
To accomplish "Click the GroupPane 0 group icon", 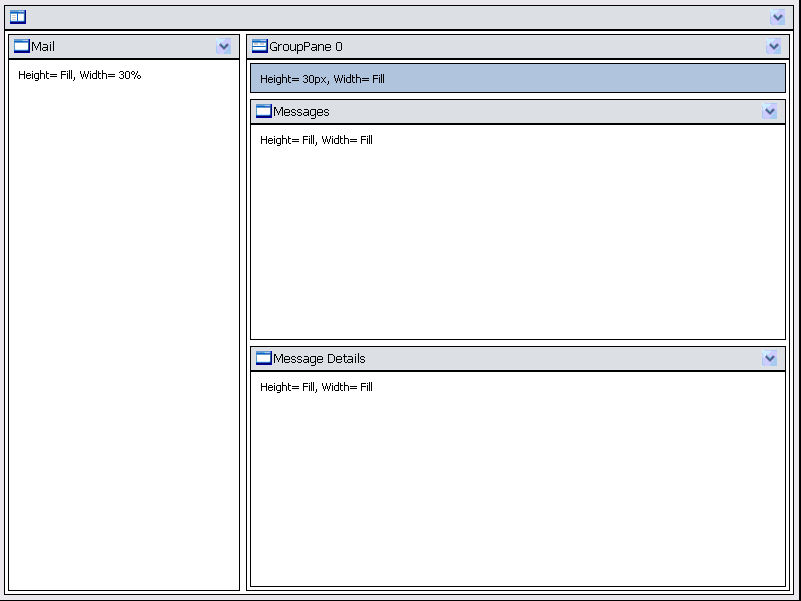I will tap(259, 46).
